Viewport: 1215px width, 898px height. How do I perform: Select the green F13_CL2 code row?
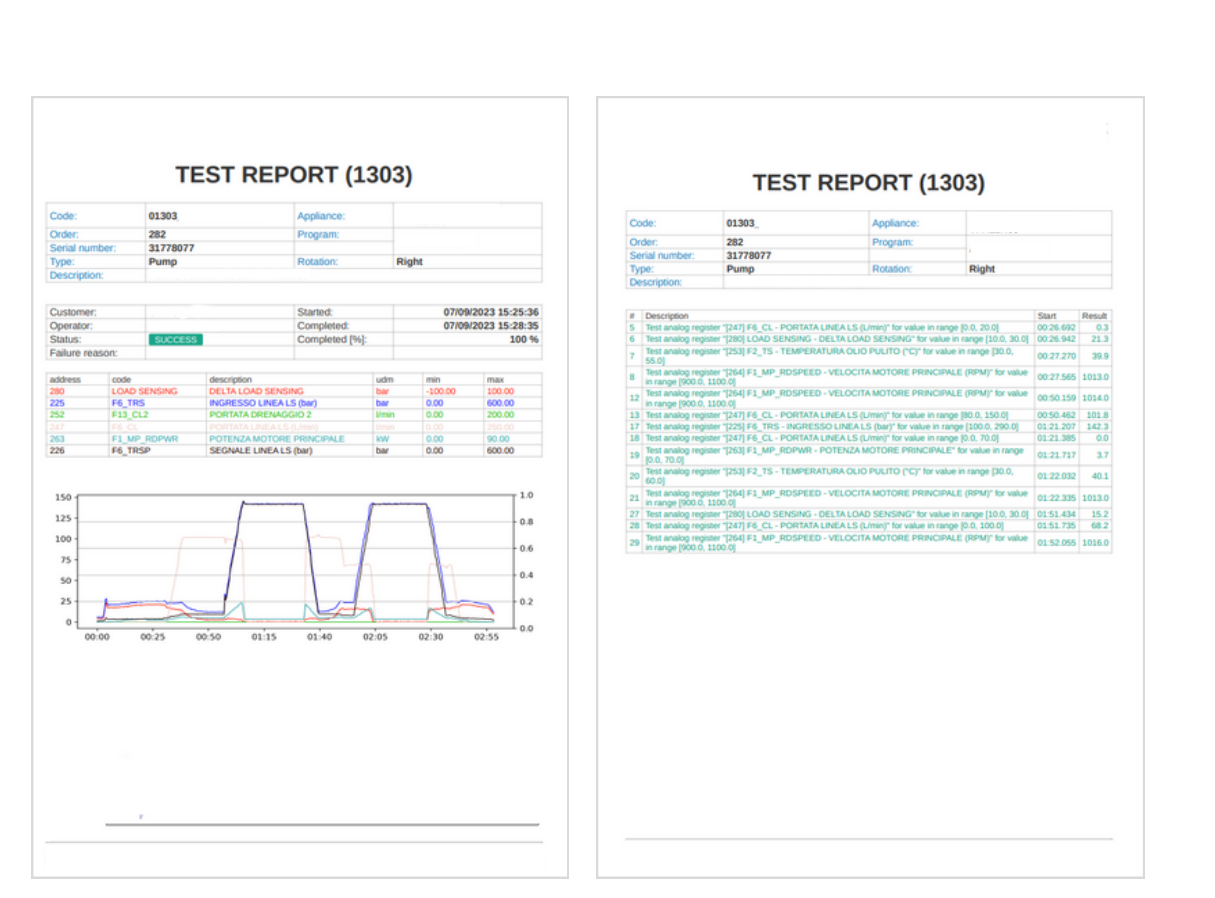(x=130, y=415)
